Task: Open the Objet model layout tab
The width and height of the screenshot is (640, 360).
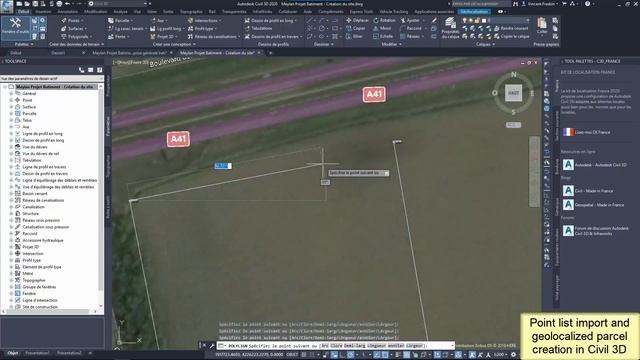Action: click(13, 353)
